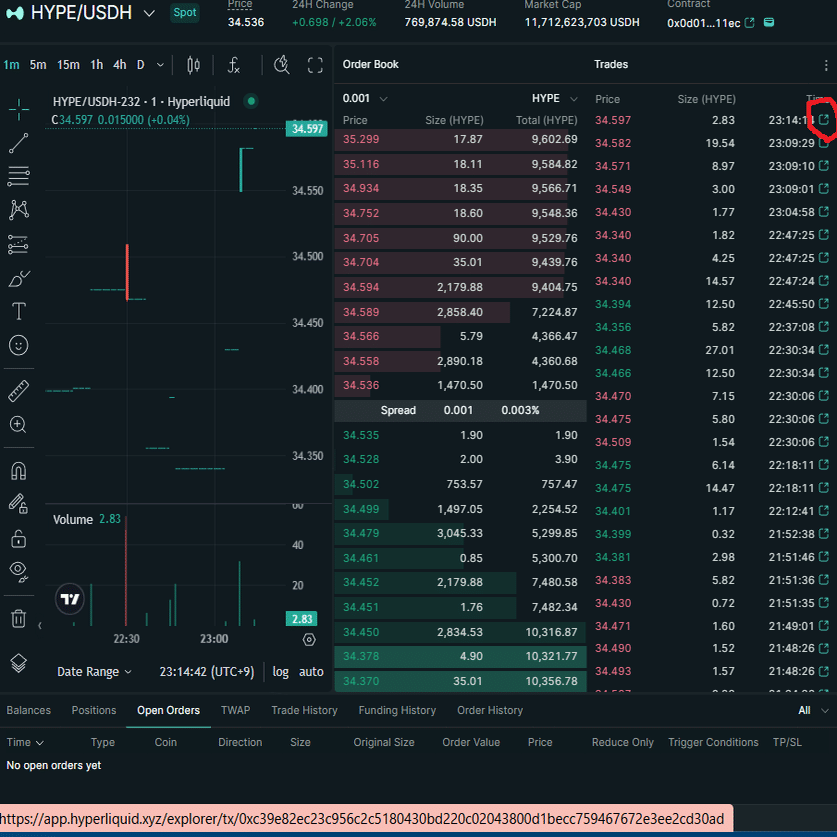Hide all drawings with eye icon

tap(19, 572)
